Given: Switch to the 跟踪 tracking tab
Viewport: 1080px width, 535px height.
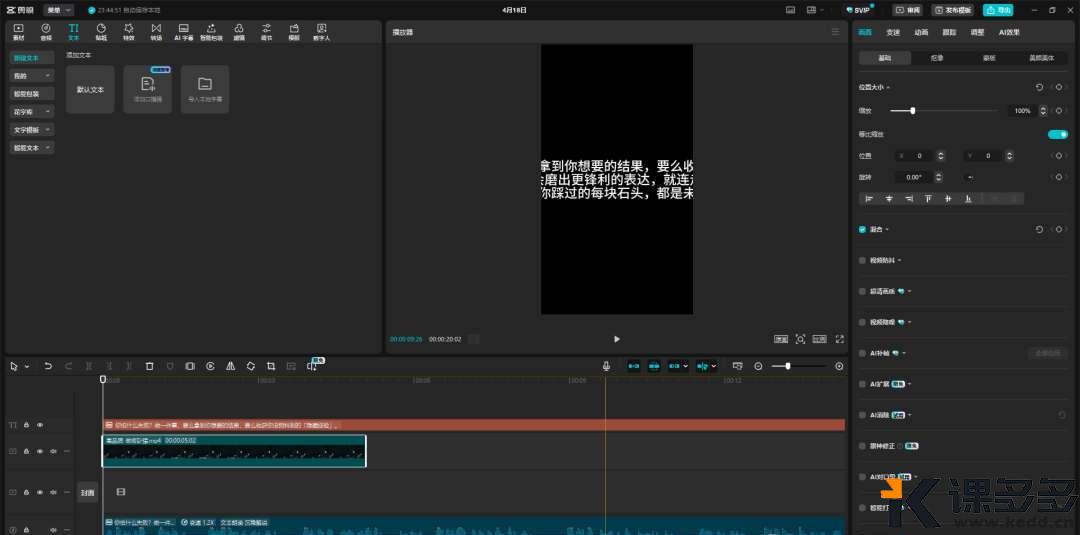Looking at the screenshot, I should 949,32.
